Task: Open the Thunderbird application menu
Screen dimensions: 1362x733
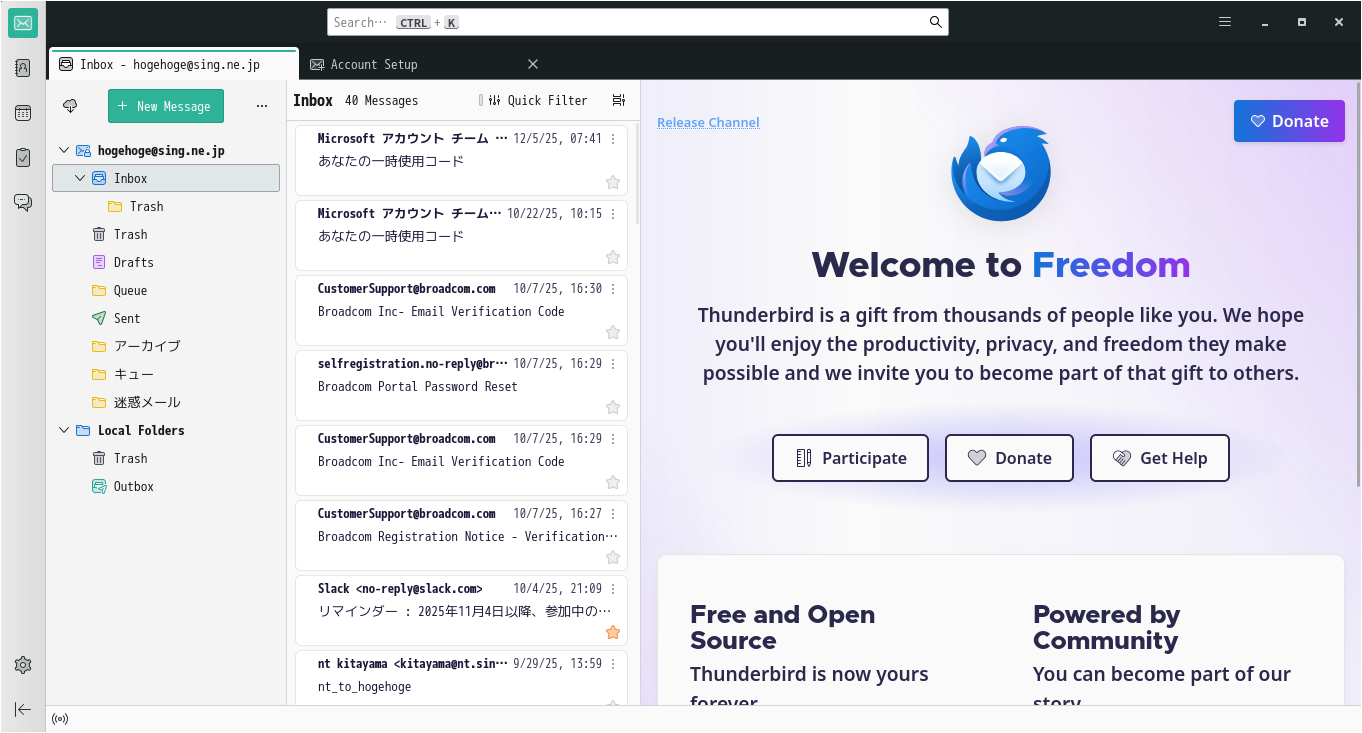Action: [x=1225, y=22]
